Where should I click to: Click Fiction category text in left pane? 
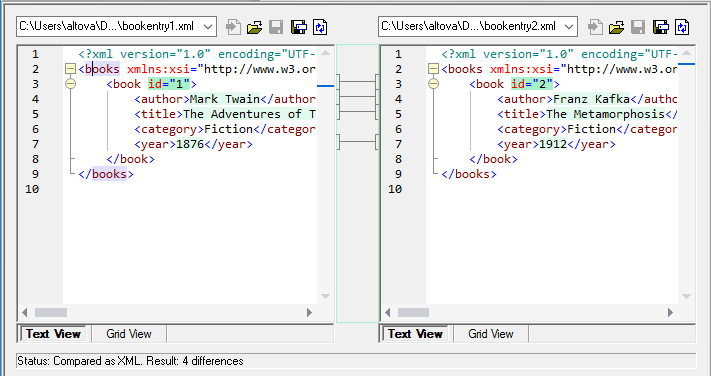click(229, 129)
